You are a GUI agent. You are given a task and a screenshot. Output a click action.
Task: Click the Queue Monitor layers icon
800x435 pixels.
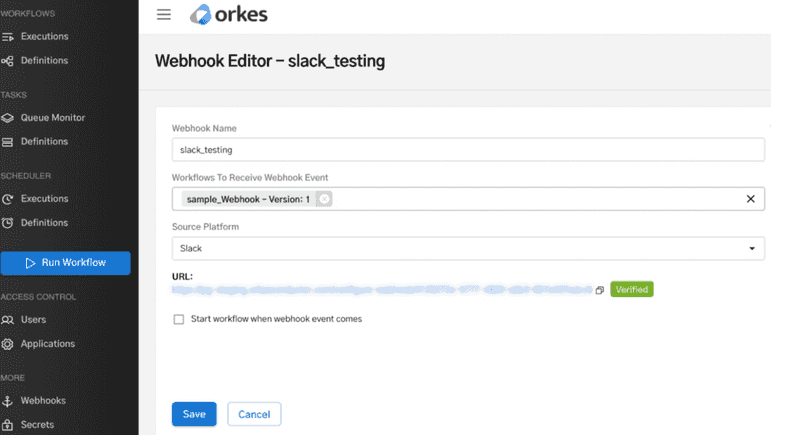pyautogui.click(x=7, y=118)
